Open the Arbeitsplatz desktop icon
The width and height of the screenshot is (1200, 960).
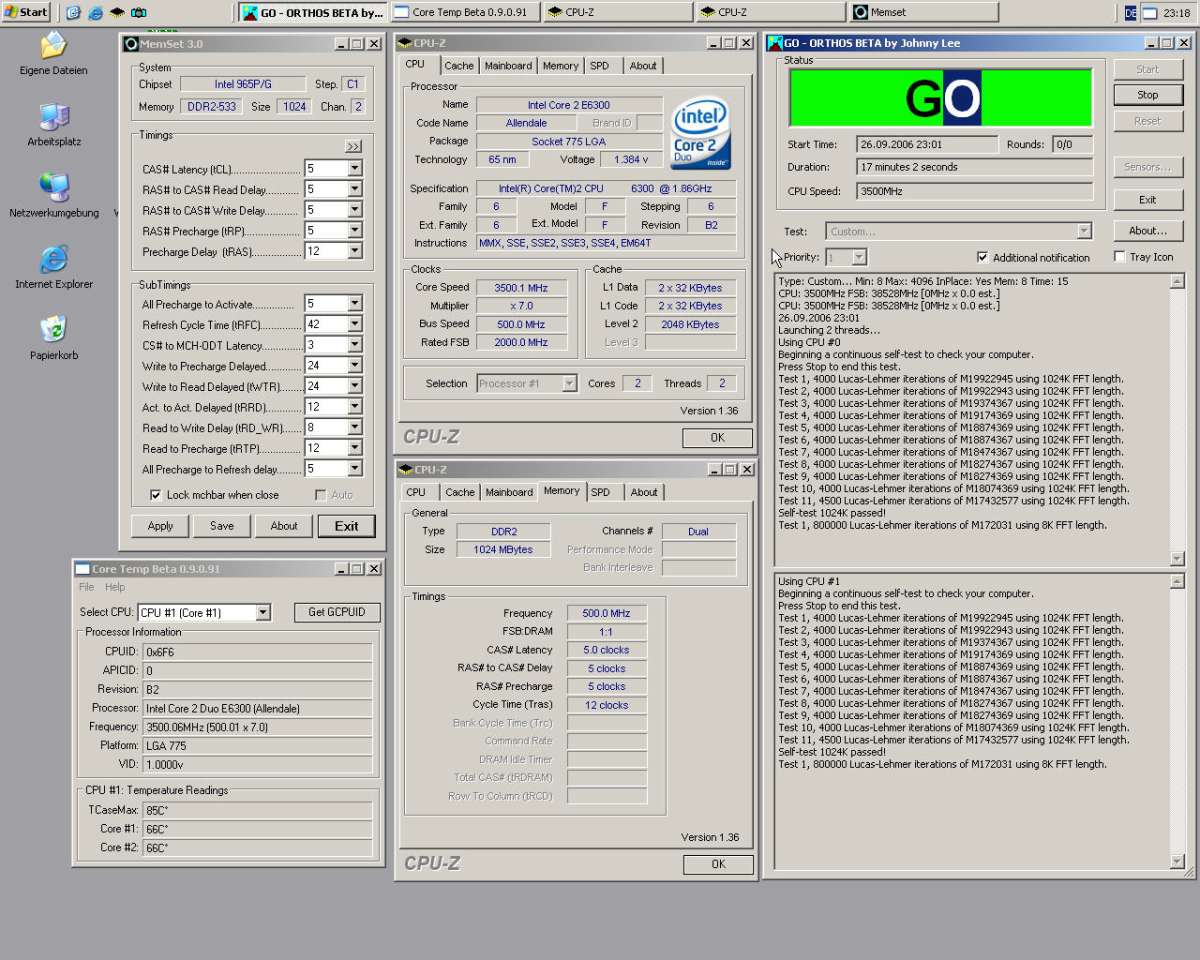pos(53,124)
